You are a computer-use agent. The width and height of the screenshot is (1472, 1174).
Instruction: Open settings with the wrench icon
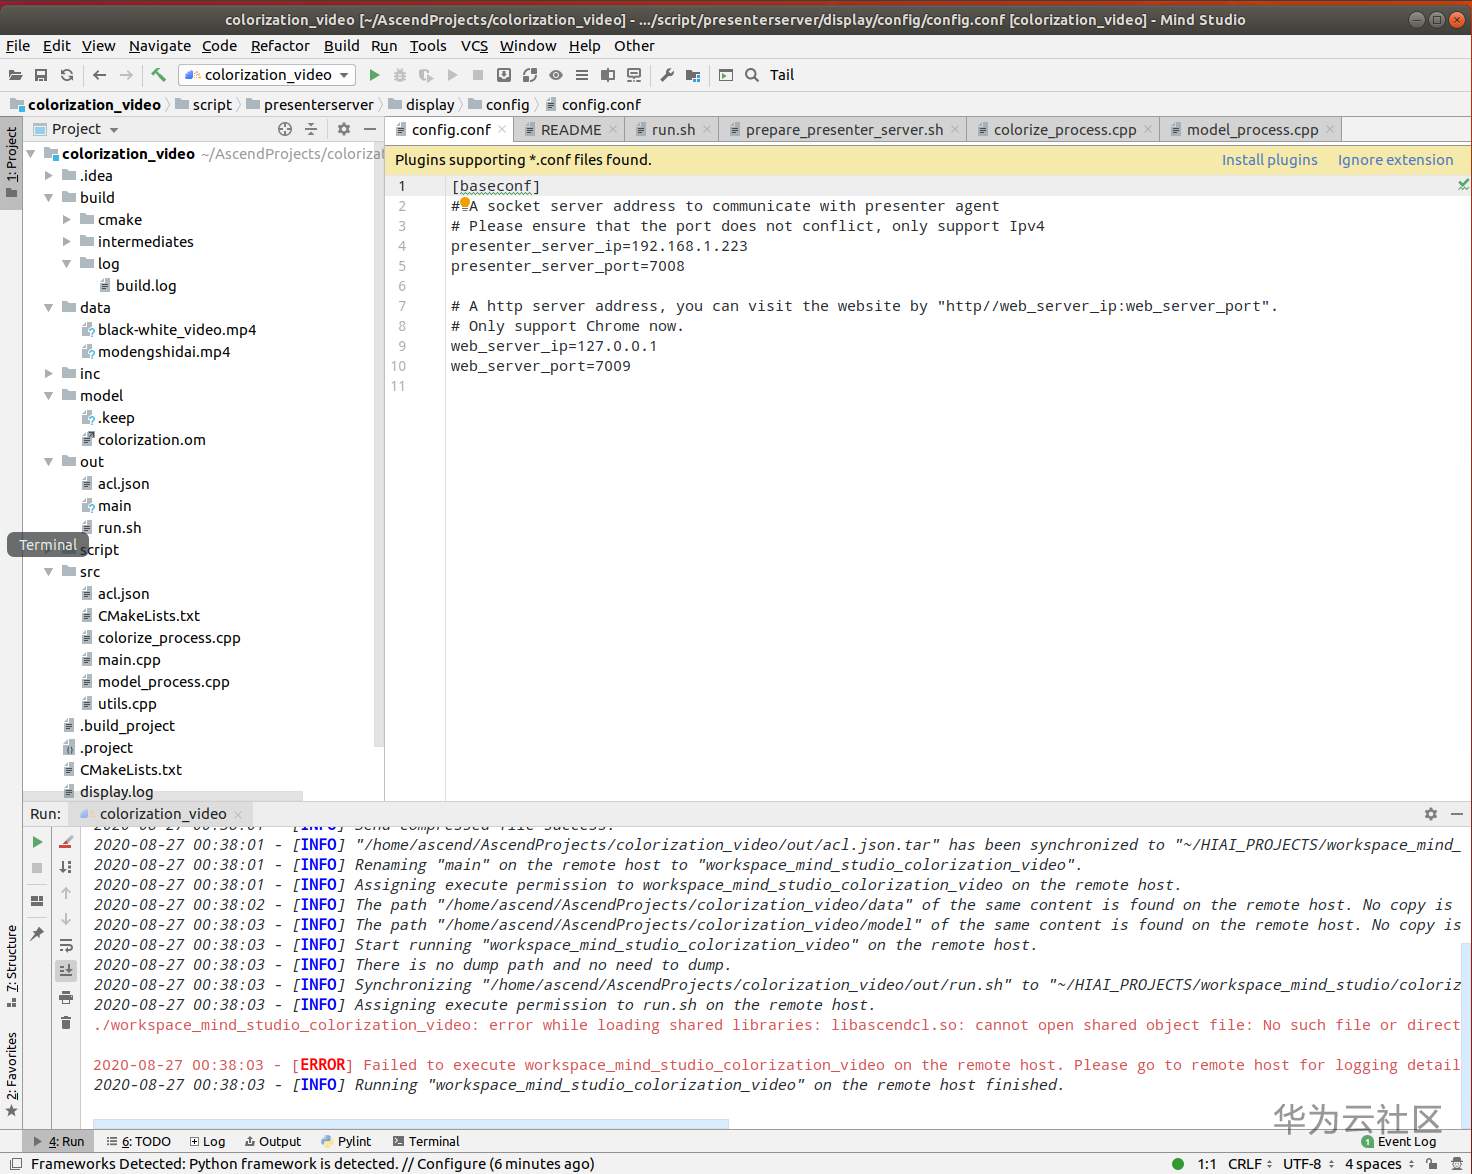click(x=667, y=75)
